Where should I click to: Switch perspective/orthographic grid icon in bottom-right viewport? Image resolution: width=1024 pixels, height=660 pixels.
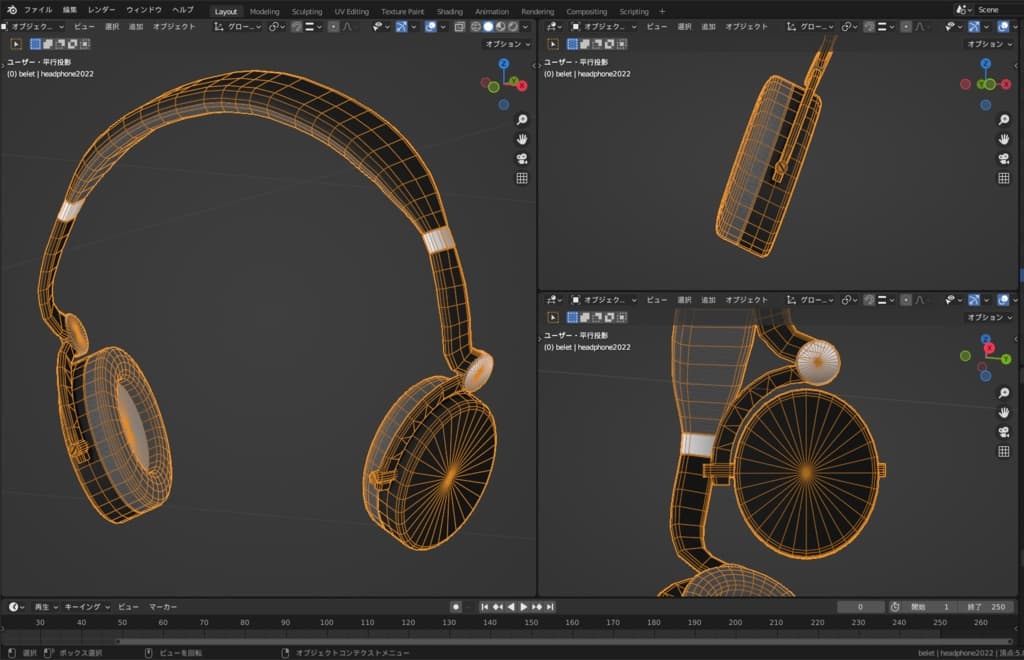tap(1003, 452)
